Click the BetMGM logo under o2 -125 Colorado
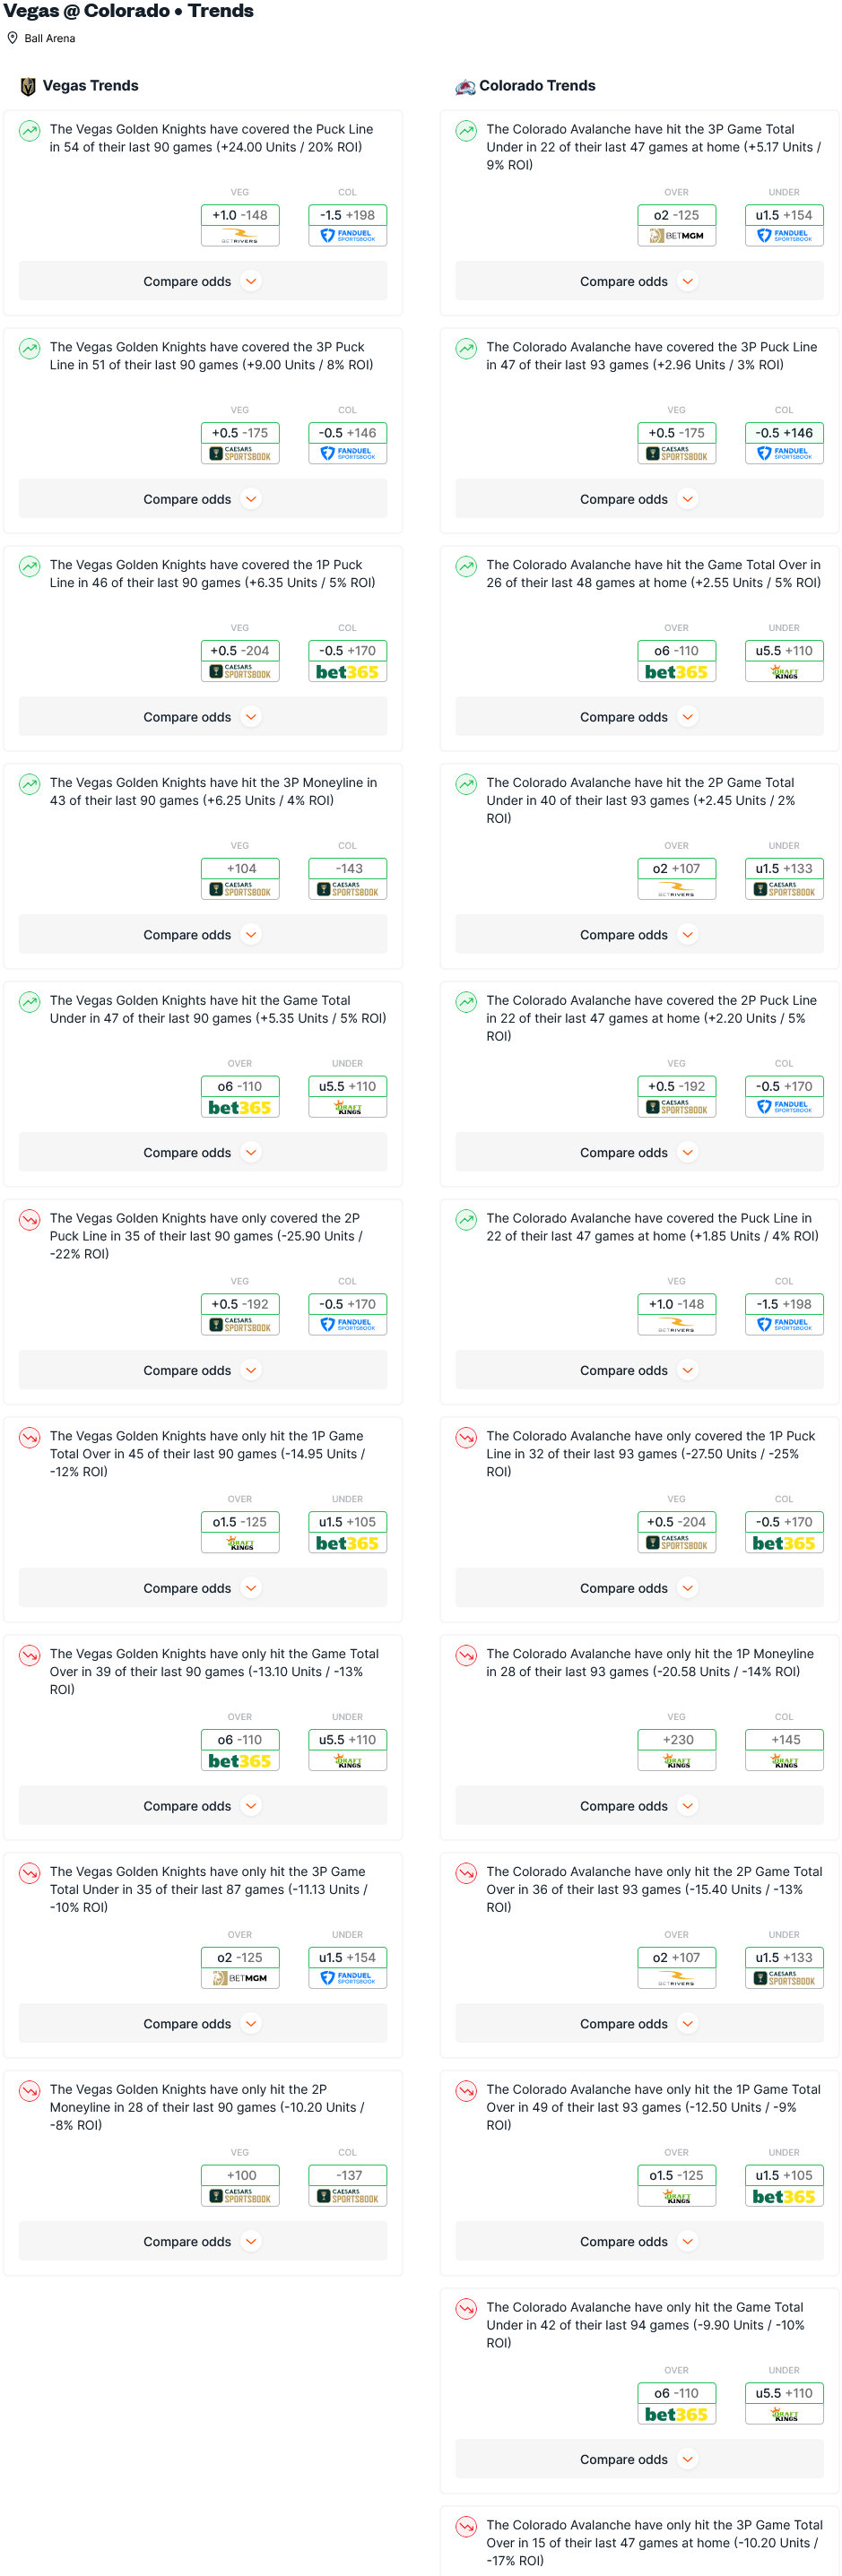 (x=676, y=236)
